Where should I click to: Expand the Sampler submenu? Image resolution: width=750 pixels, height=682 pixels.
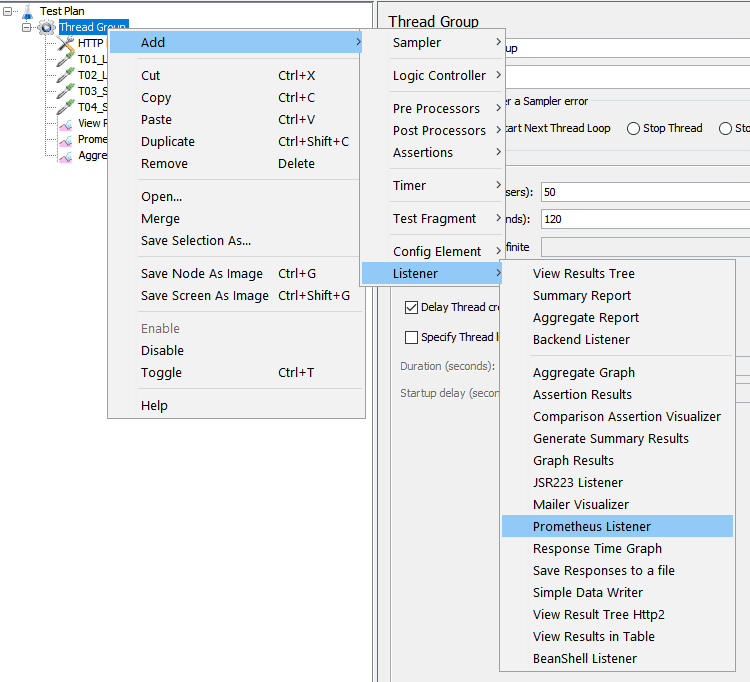pos(432,43)
